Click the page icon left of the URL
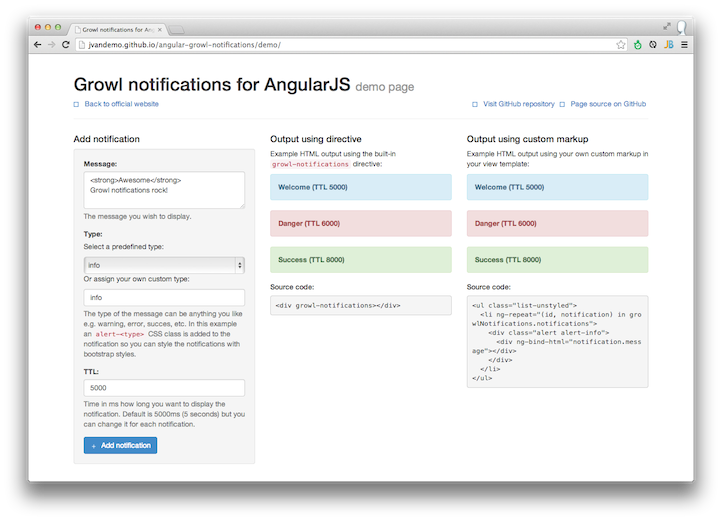The width and height of the screenshot is (722, 521). pyautogui.click(x=82, y=45)
